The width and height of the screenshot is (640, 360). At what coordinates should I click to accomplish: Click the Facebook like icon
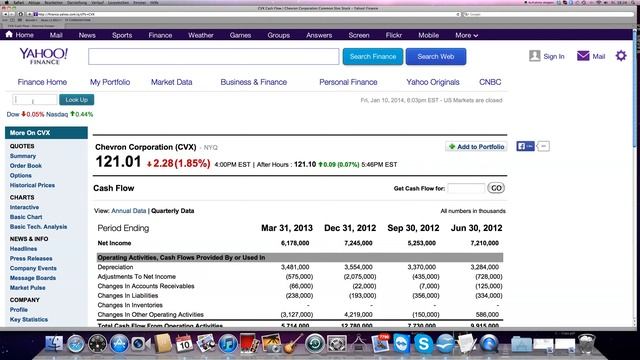(x=525, y=146)
